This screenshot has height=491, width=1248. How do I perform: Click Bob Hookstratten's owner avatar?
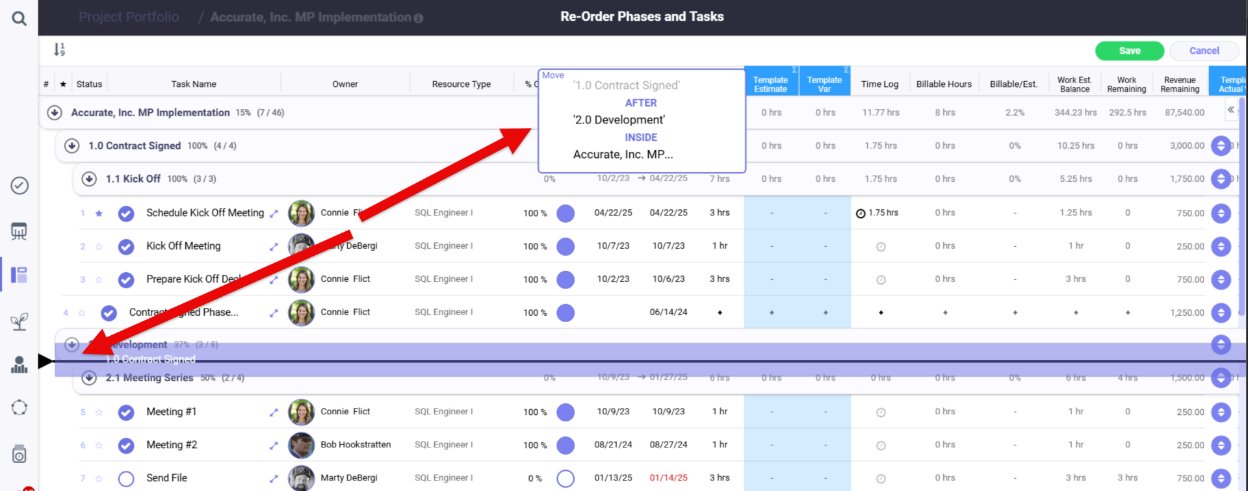pyautogui.click(x=301, y=445)
